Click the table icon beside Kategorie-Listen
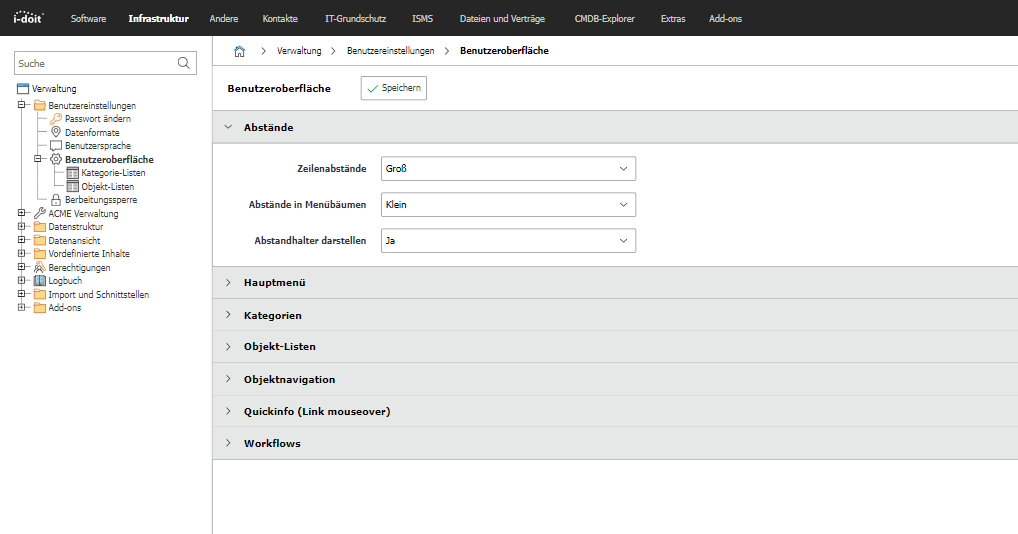Screen dimensions: 1018x534 tap(73, 173)
